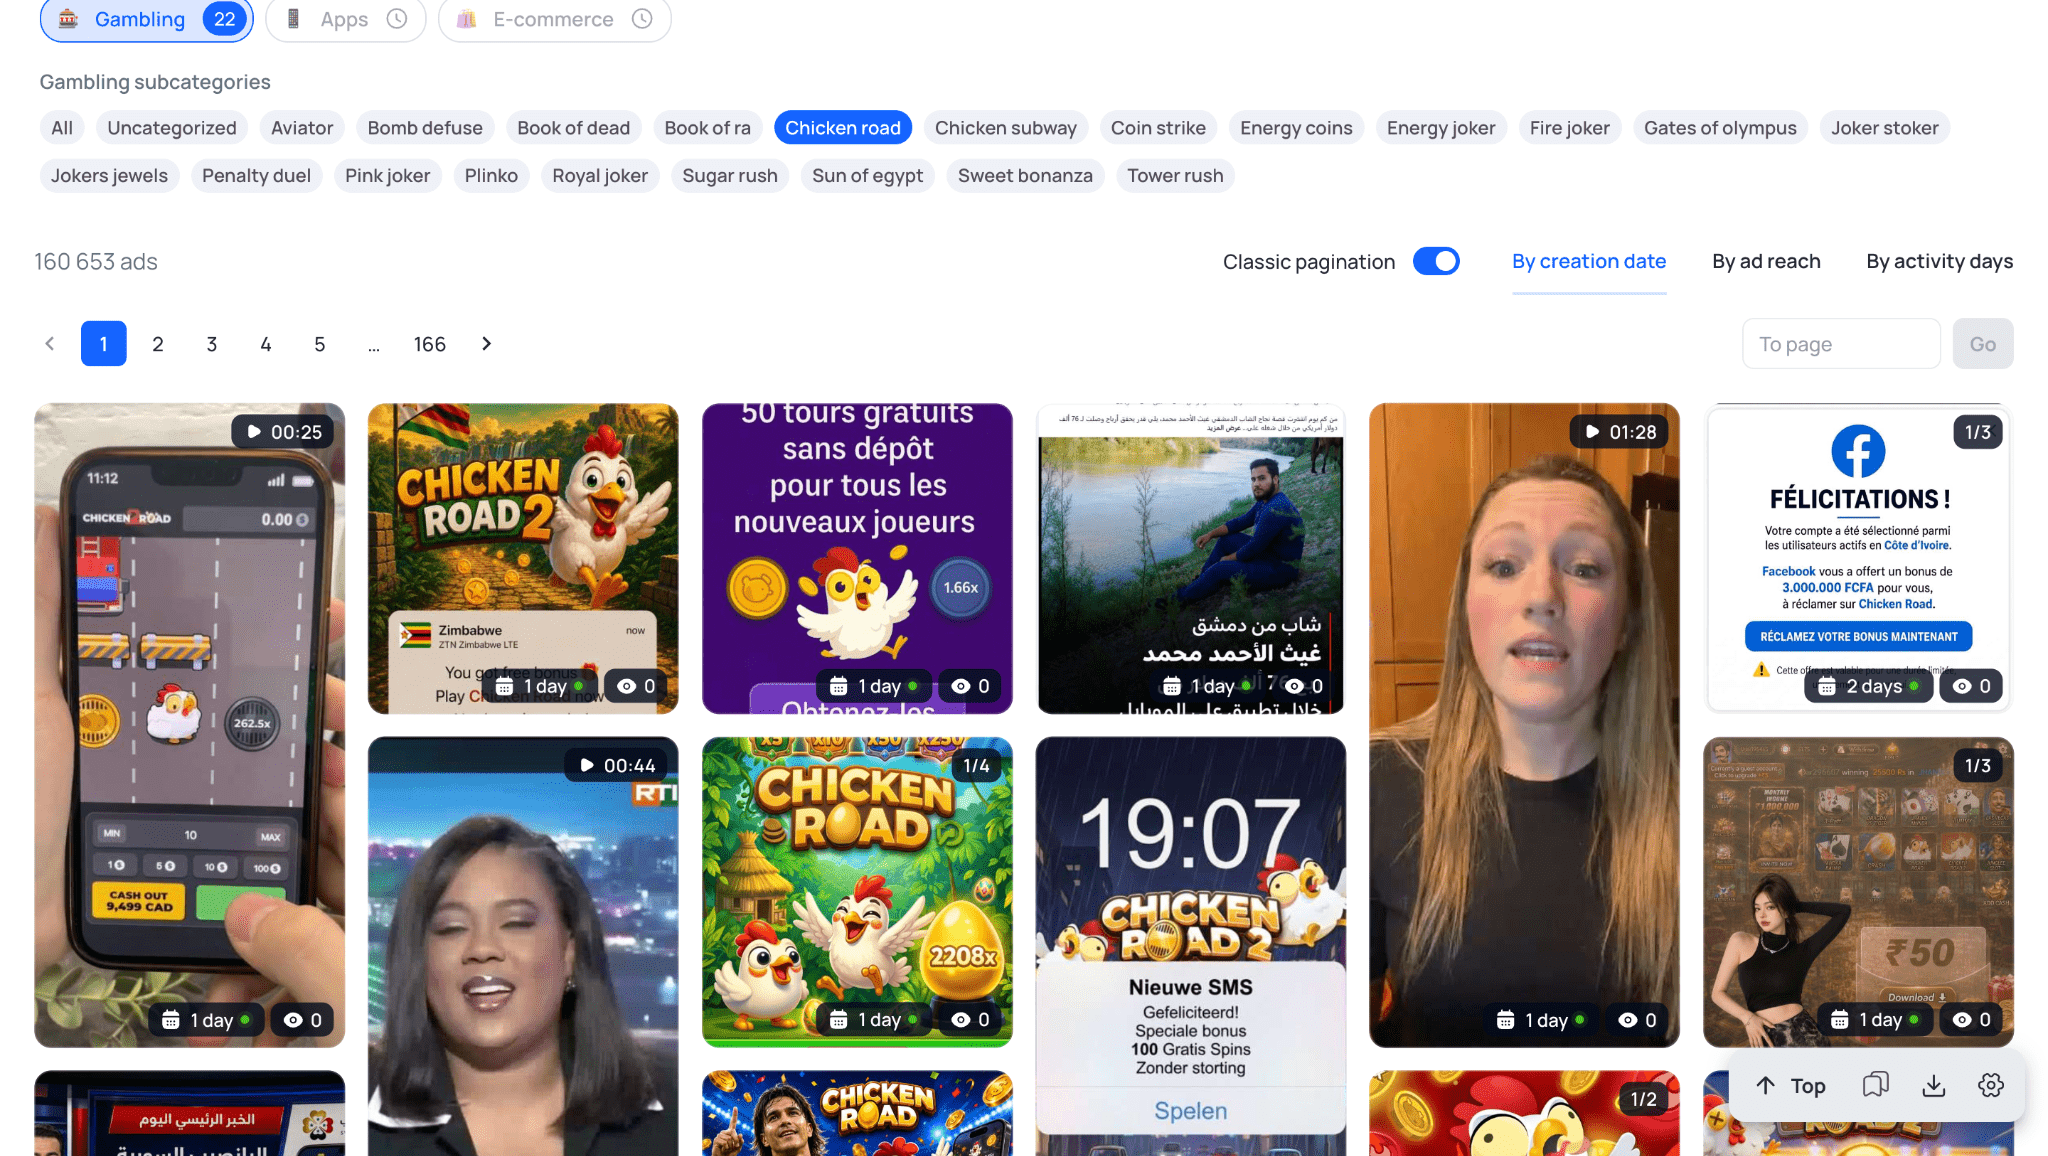Viewport: 2048px width, 1156px height.
Task: Open the Chicken Road 2 Zimbabwe ad
Action: (523, 558)
